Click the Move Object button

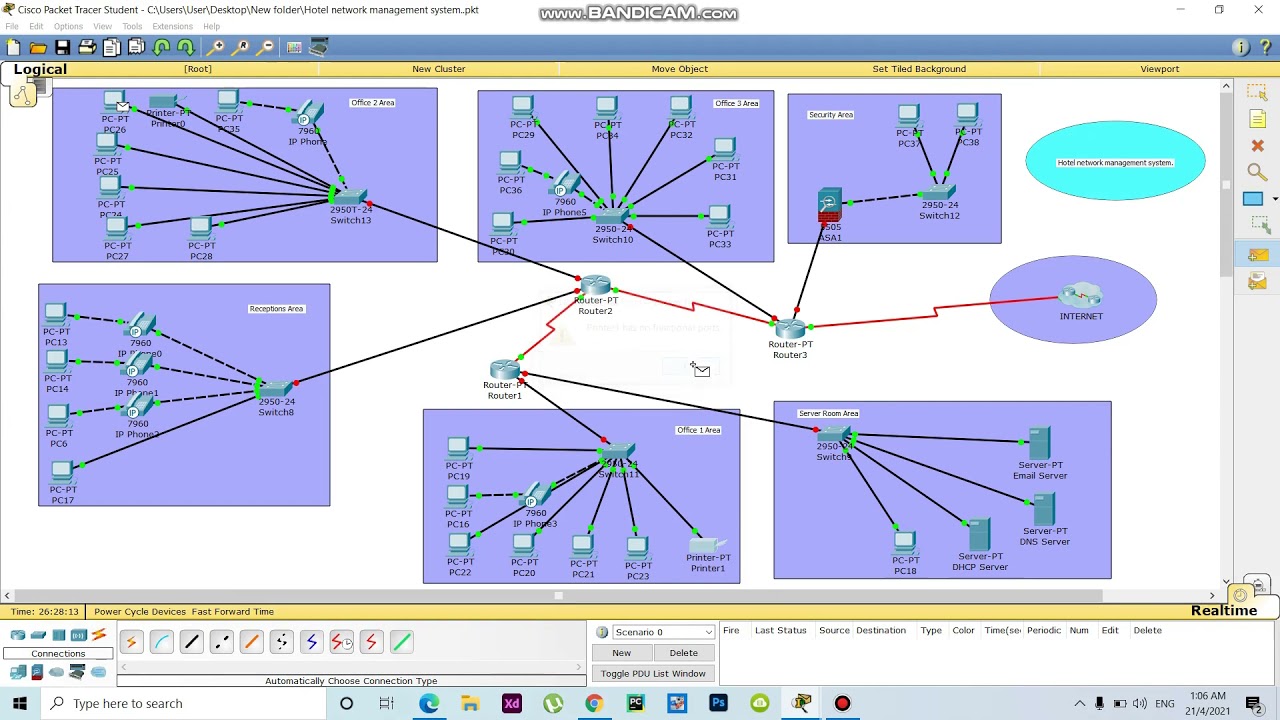point(679,69)
